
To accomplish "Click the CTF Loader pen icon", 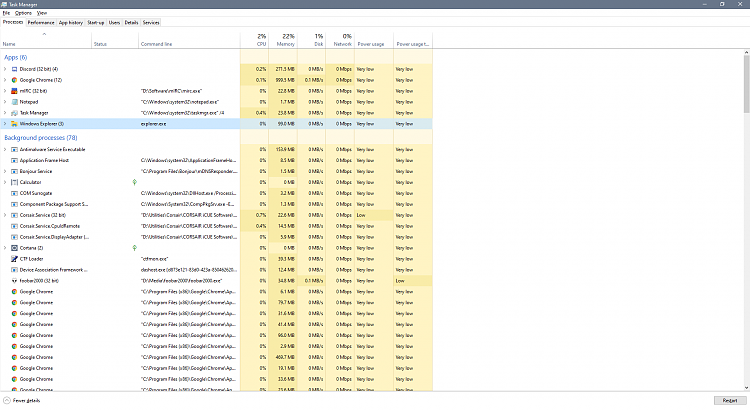I will point(14,259).
